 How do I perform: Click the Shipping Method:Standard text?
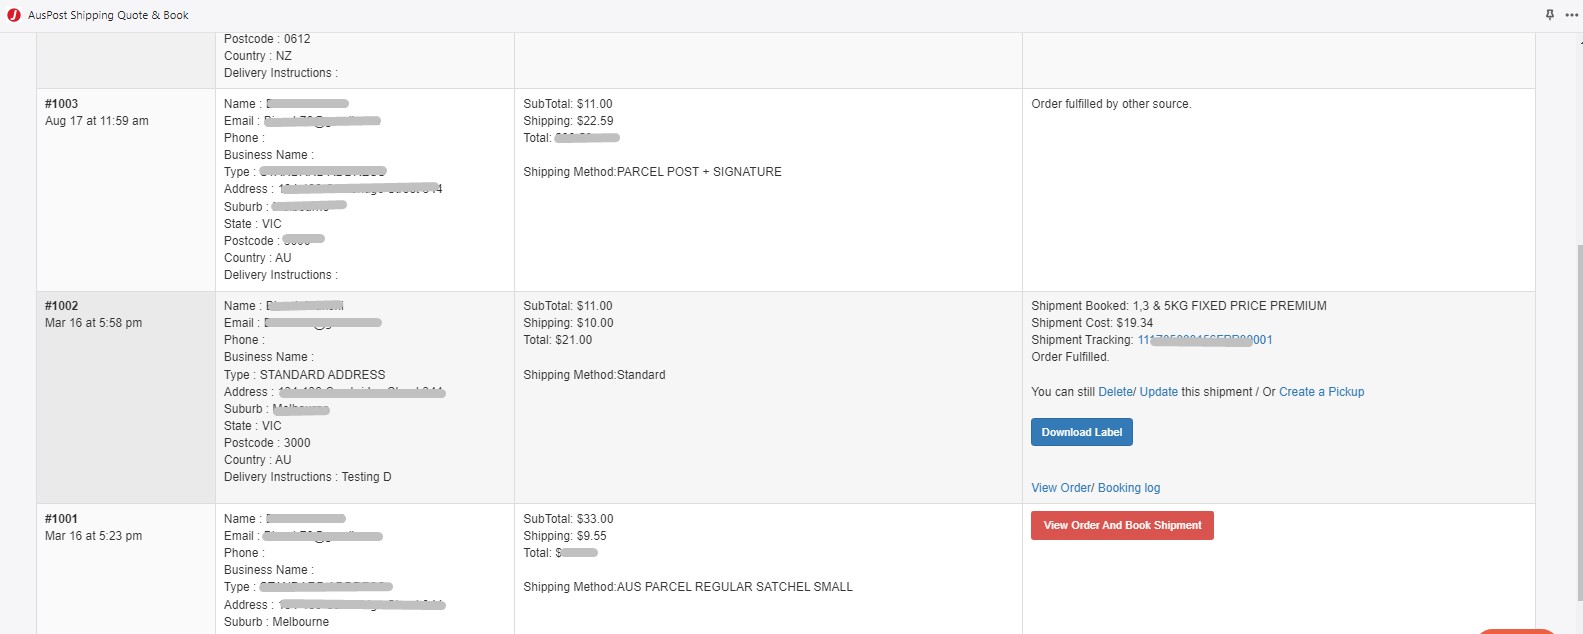594,375
